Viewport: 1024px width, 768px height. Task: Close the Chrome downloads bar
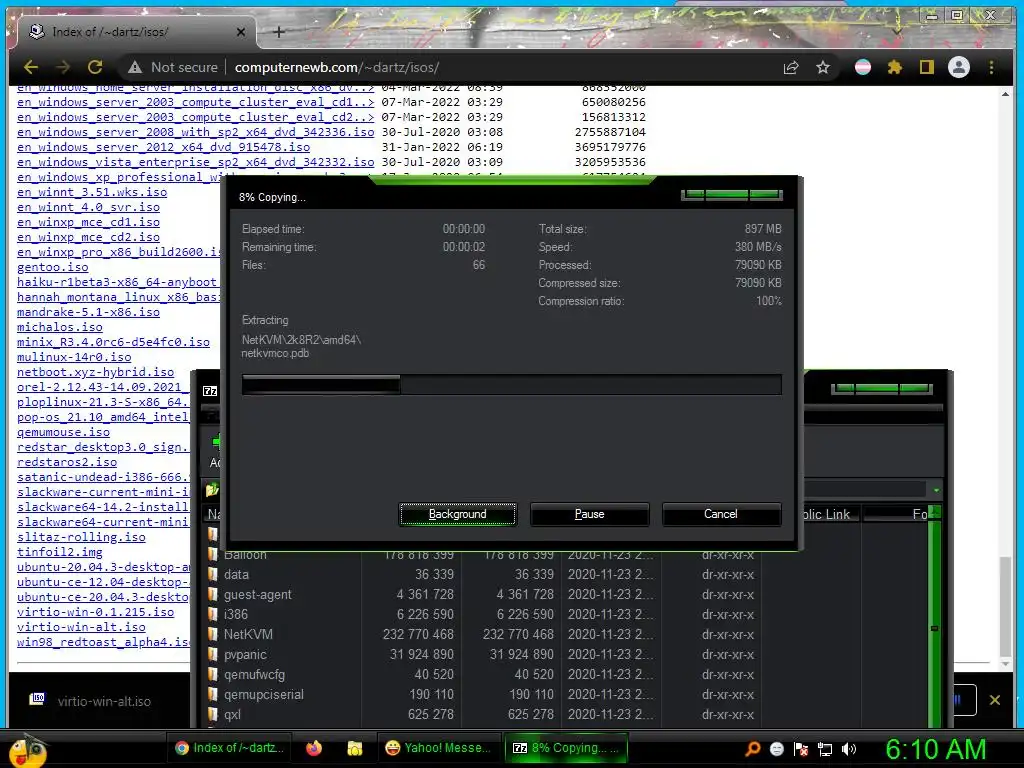click(995, 700)
